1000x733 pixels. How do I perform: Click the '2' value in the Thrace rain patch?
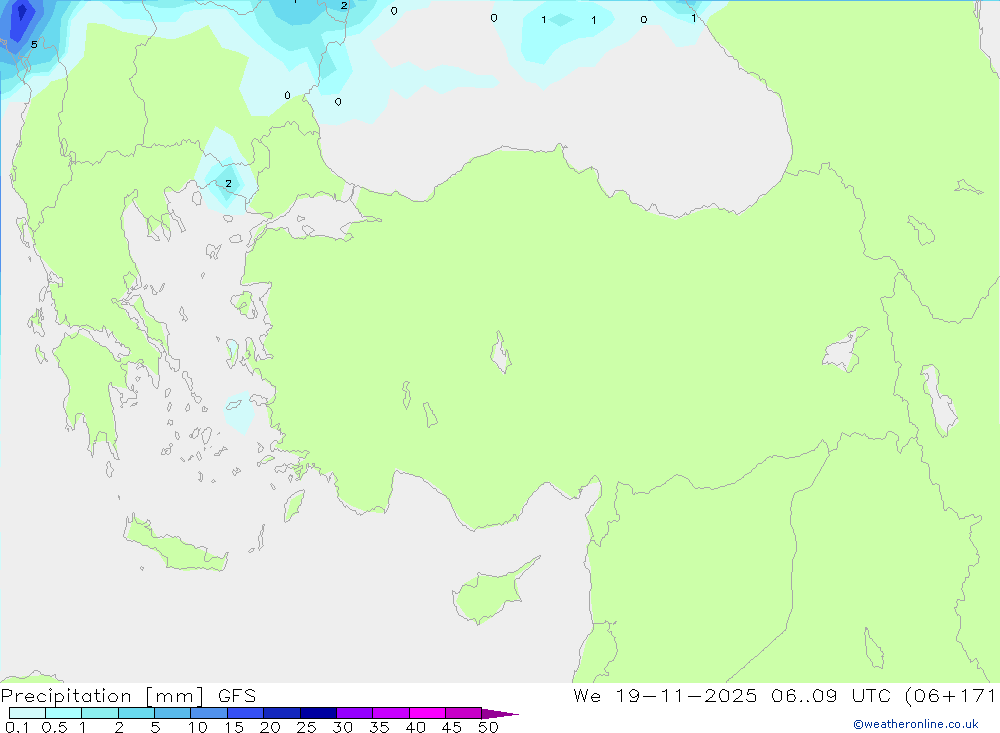click(228, 184)
